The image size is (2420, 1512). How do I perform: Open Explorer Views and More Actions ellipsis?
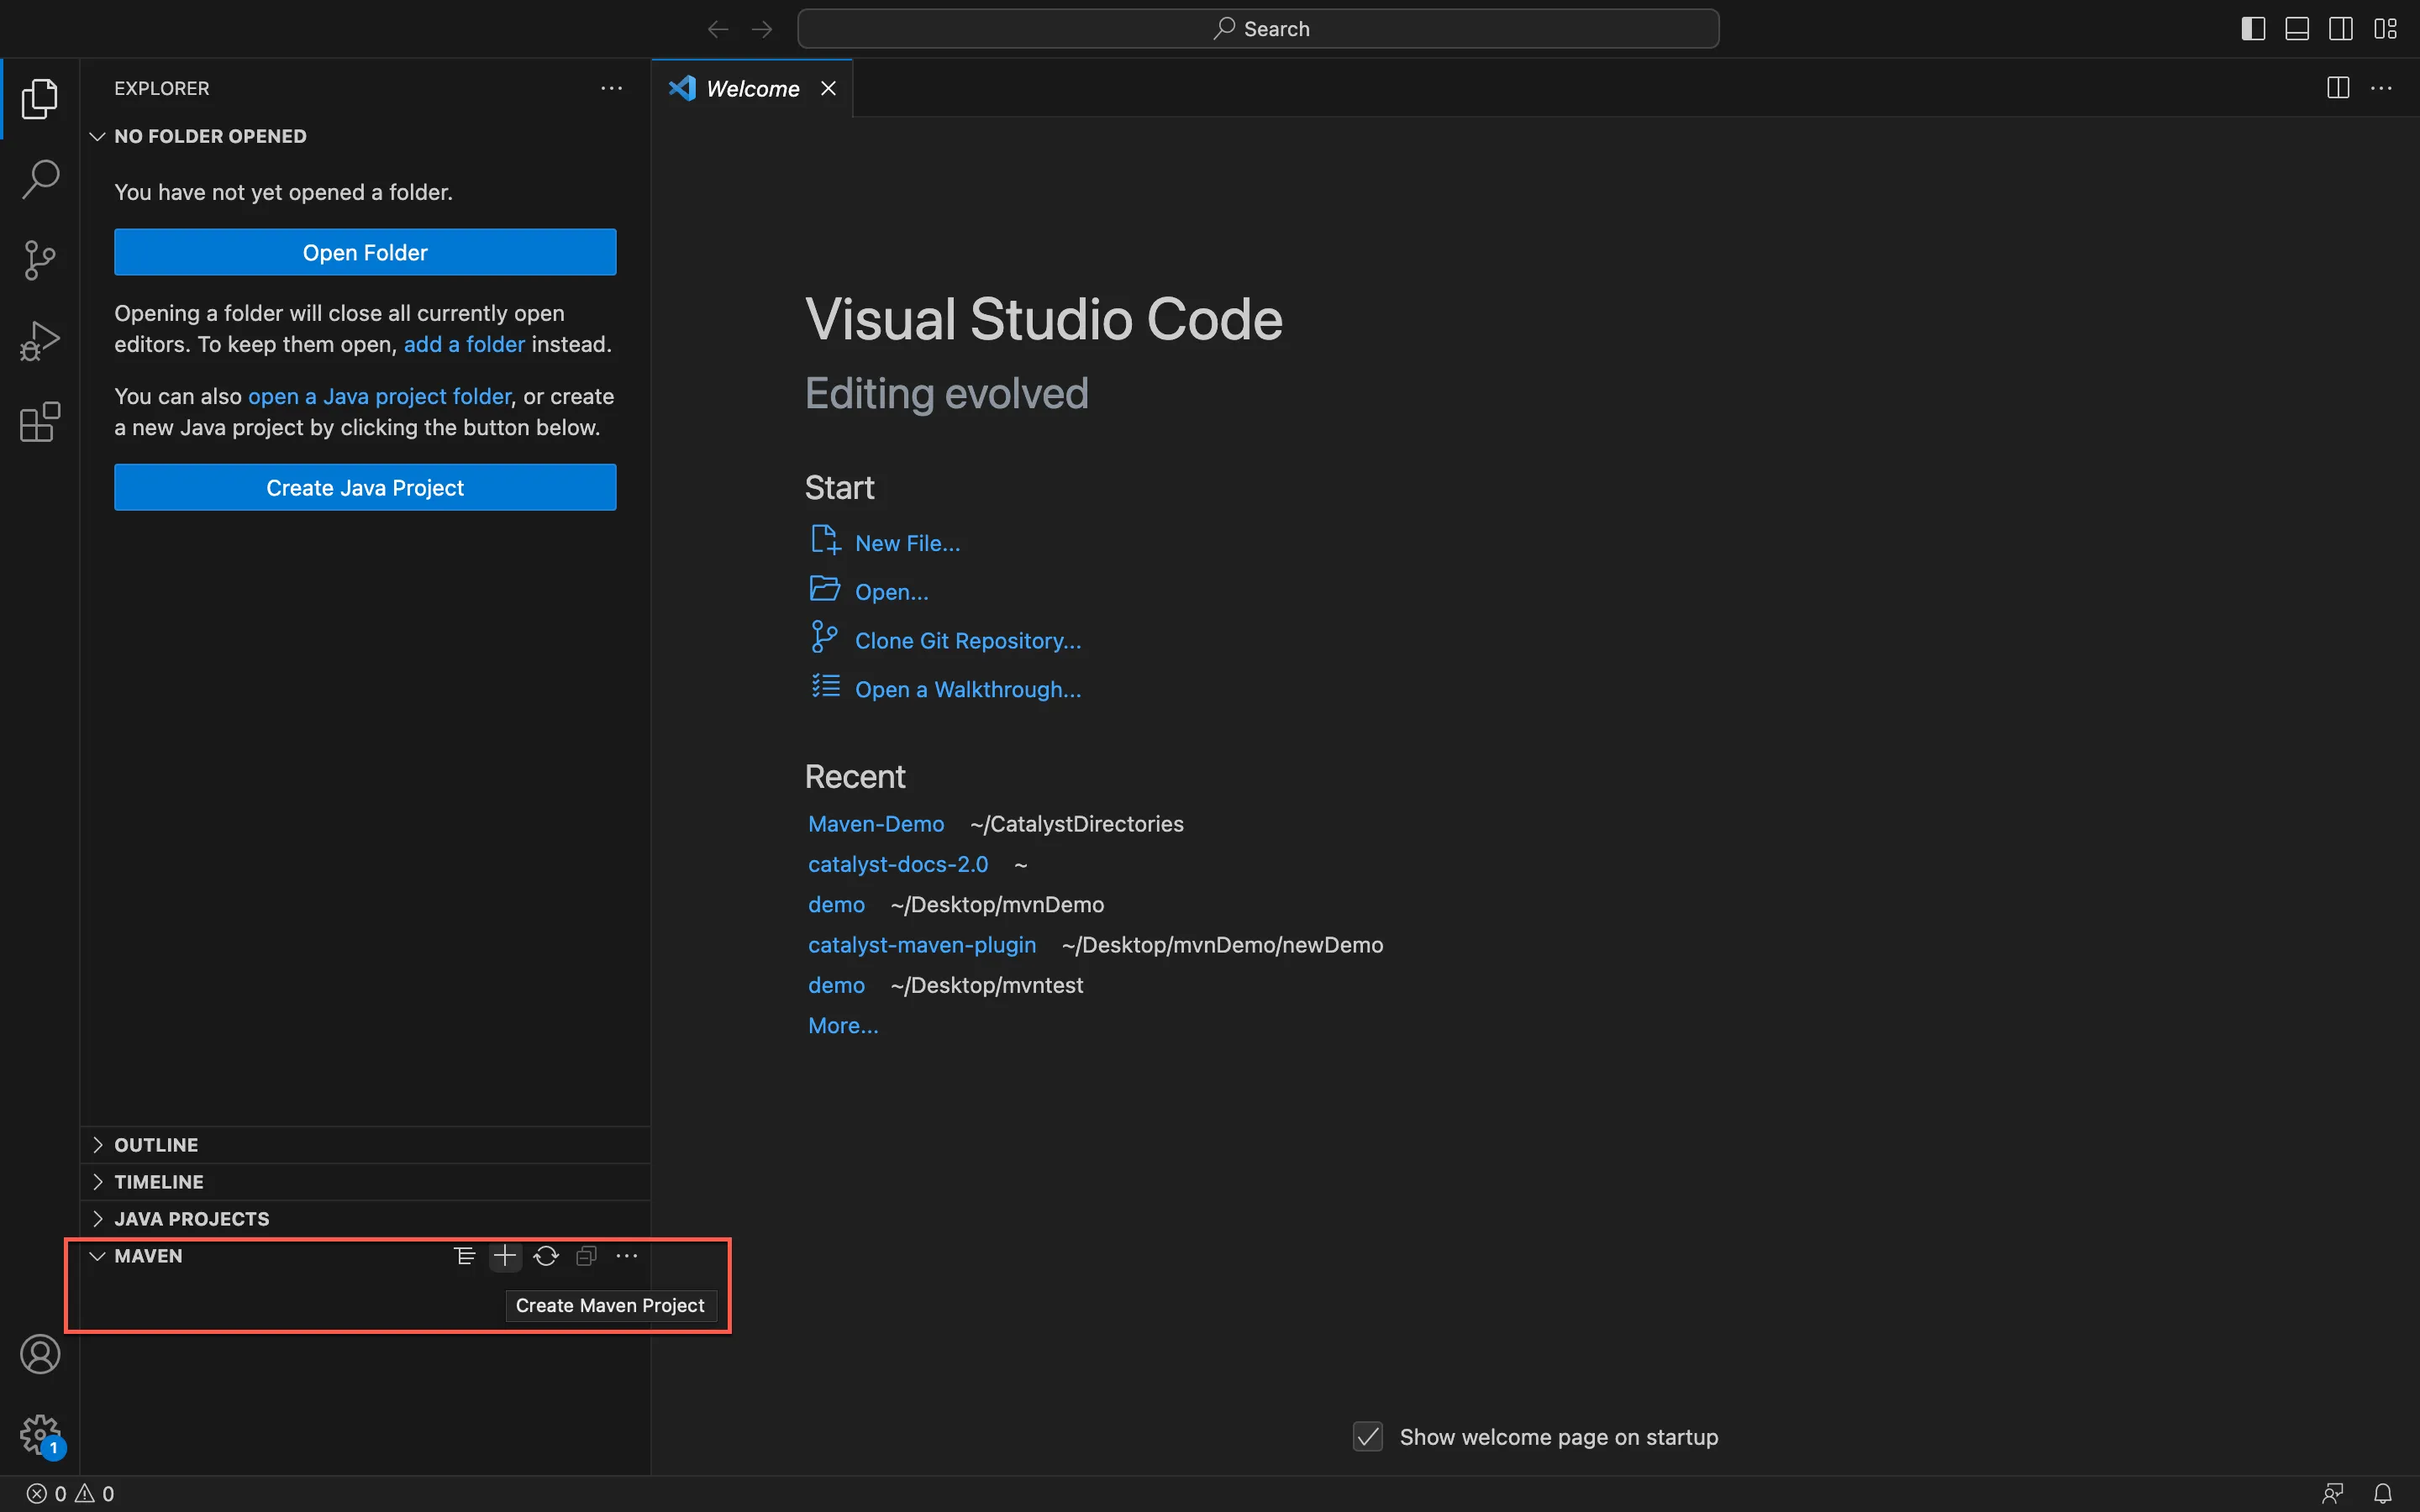coord(612,88)
